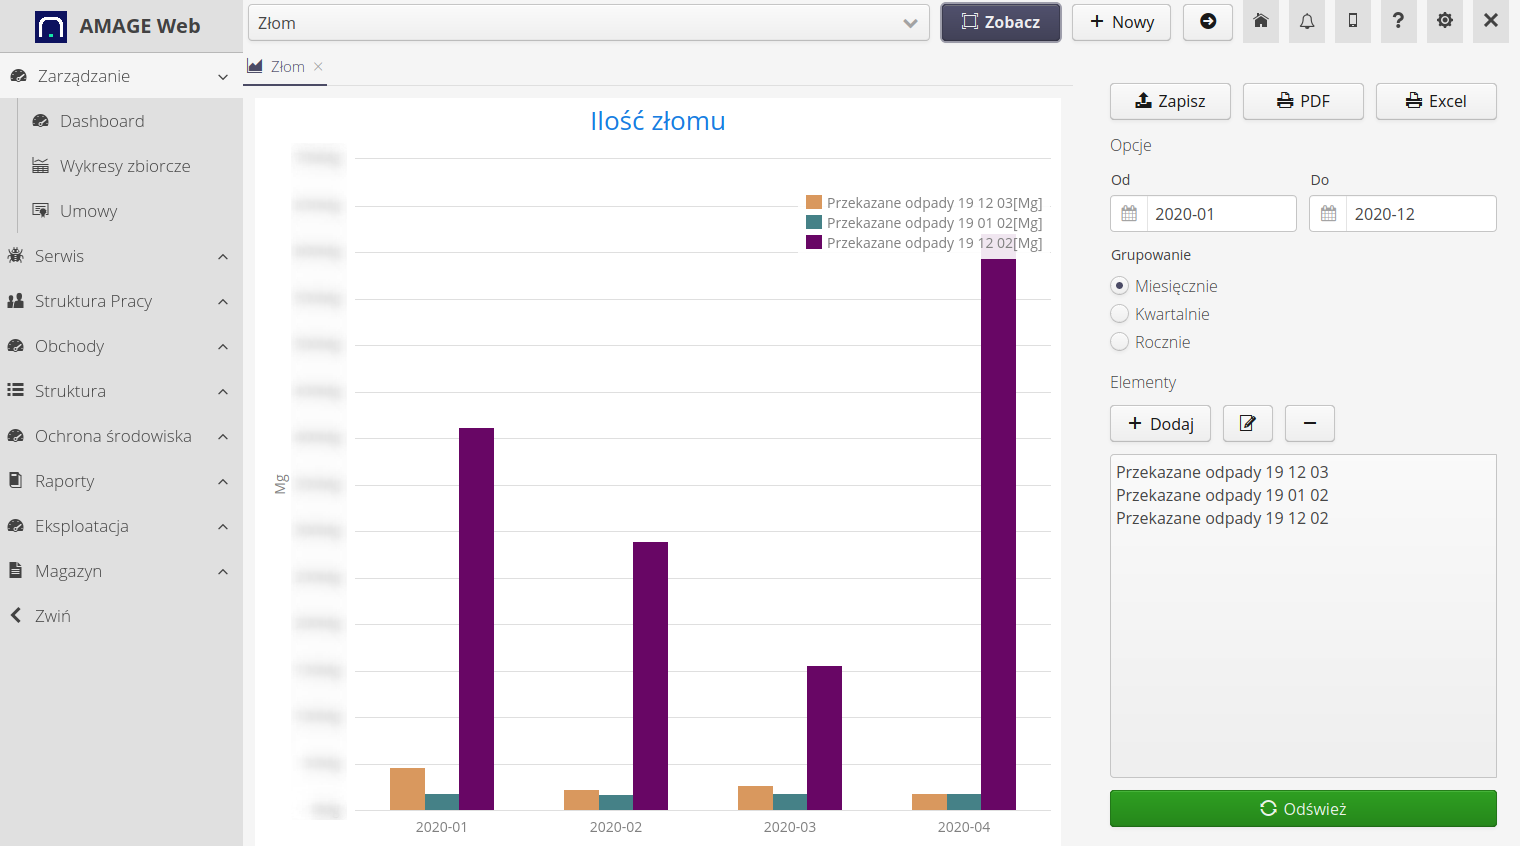Select Miesięcznie grouping option
The image size is (1520, 846).
coord(1120,286)
